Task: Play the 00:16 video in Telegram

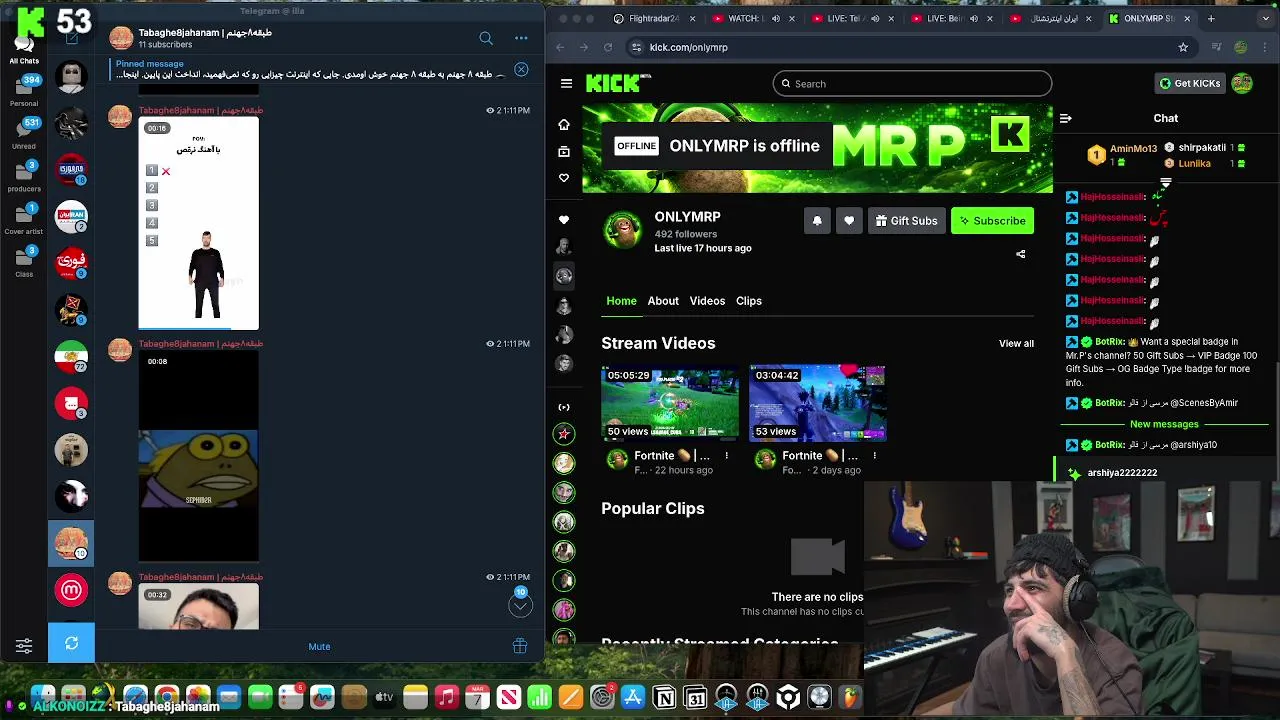Action: pos(198,223)
